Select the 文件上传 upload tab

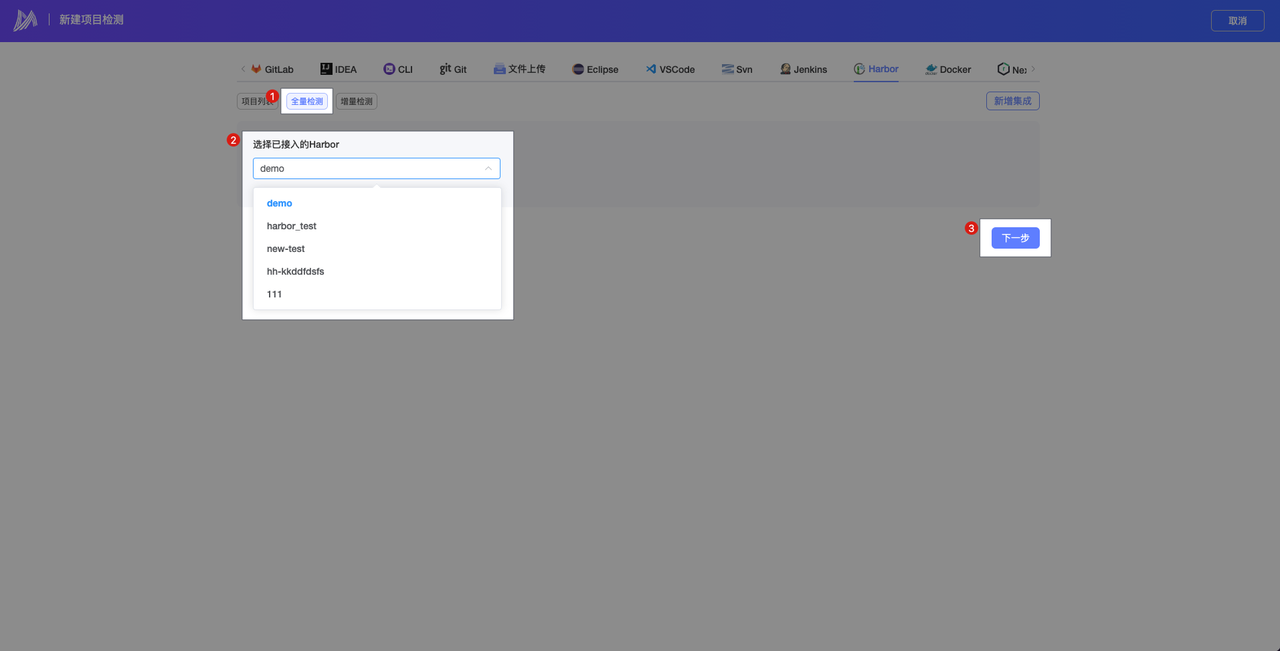[519, 69]
